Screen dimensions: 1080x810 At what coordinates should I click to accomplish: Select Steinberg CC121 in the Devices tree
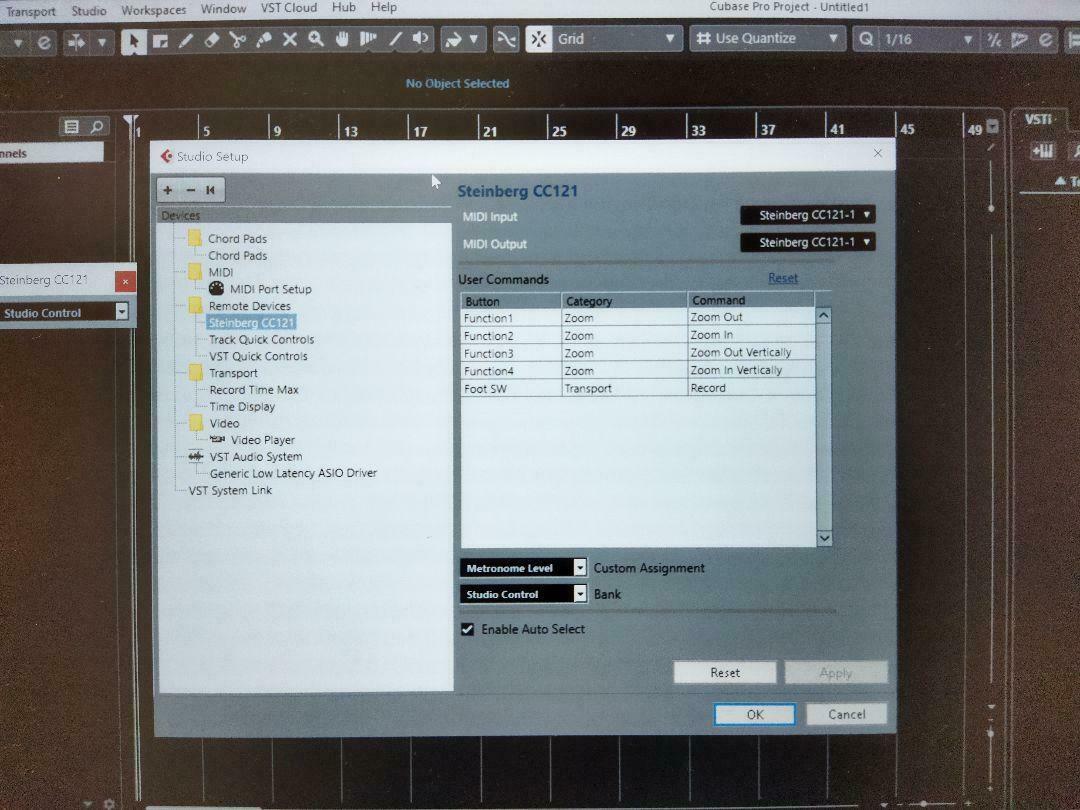click(251, 322)
